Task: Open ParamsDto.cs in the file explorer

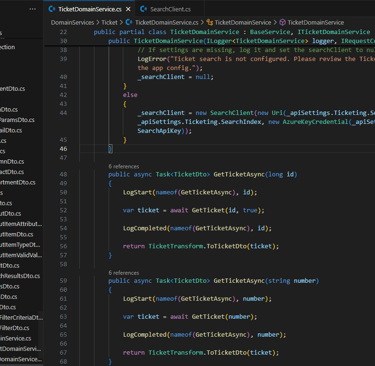Action: (17, 120)
